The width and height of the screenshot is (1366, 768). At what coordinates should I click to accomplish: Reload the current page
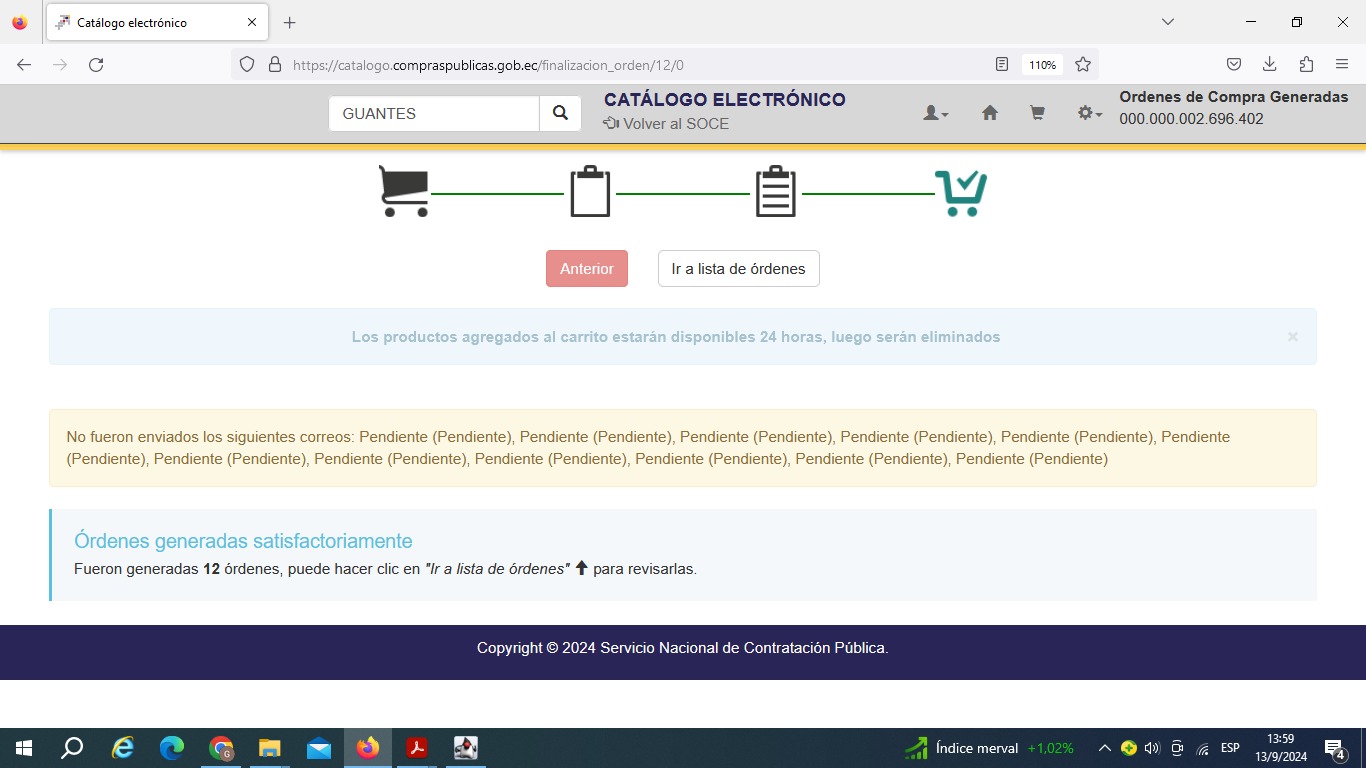point(96,65)
